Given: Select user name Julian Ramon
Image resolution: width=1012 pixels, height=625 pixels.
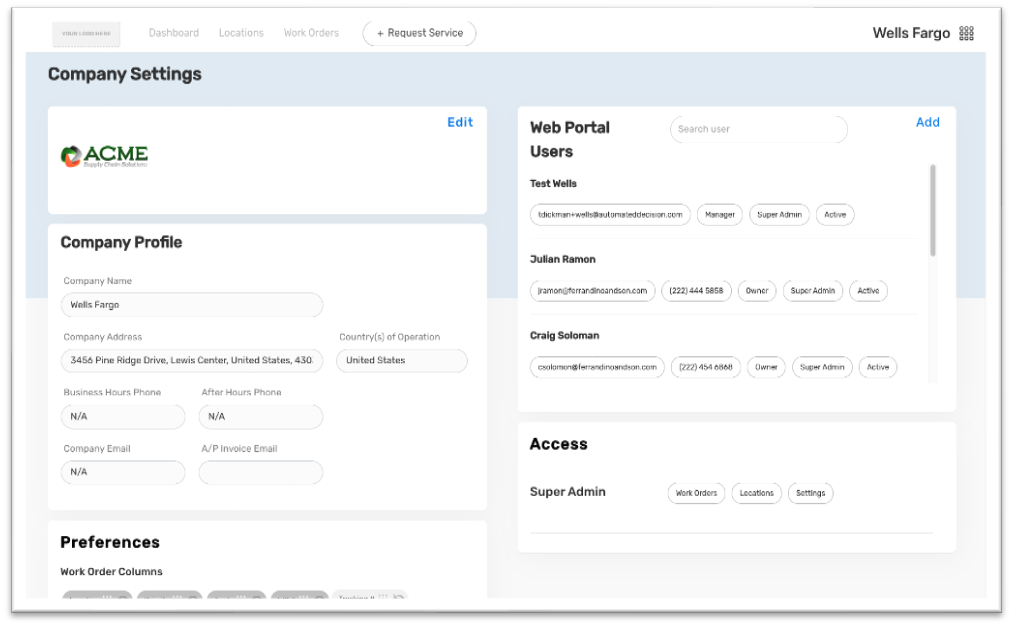Looking at the screenshot, I should coord(563,259).
